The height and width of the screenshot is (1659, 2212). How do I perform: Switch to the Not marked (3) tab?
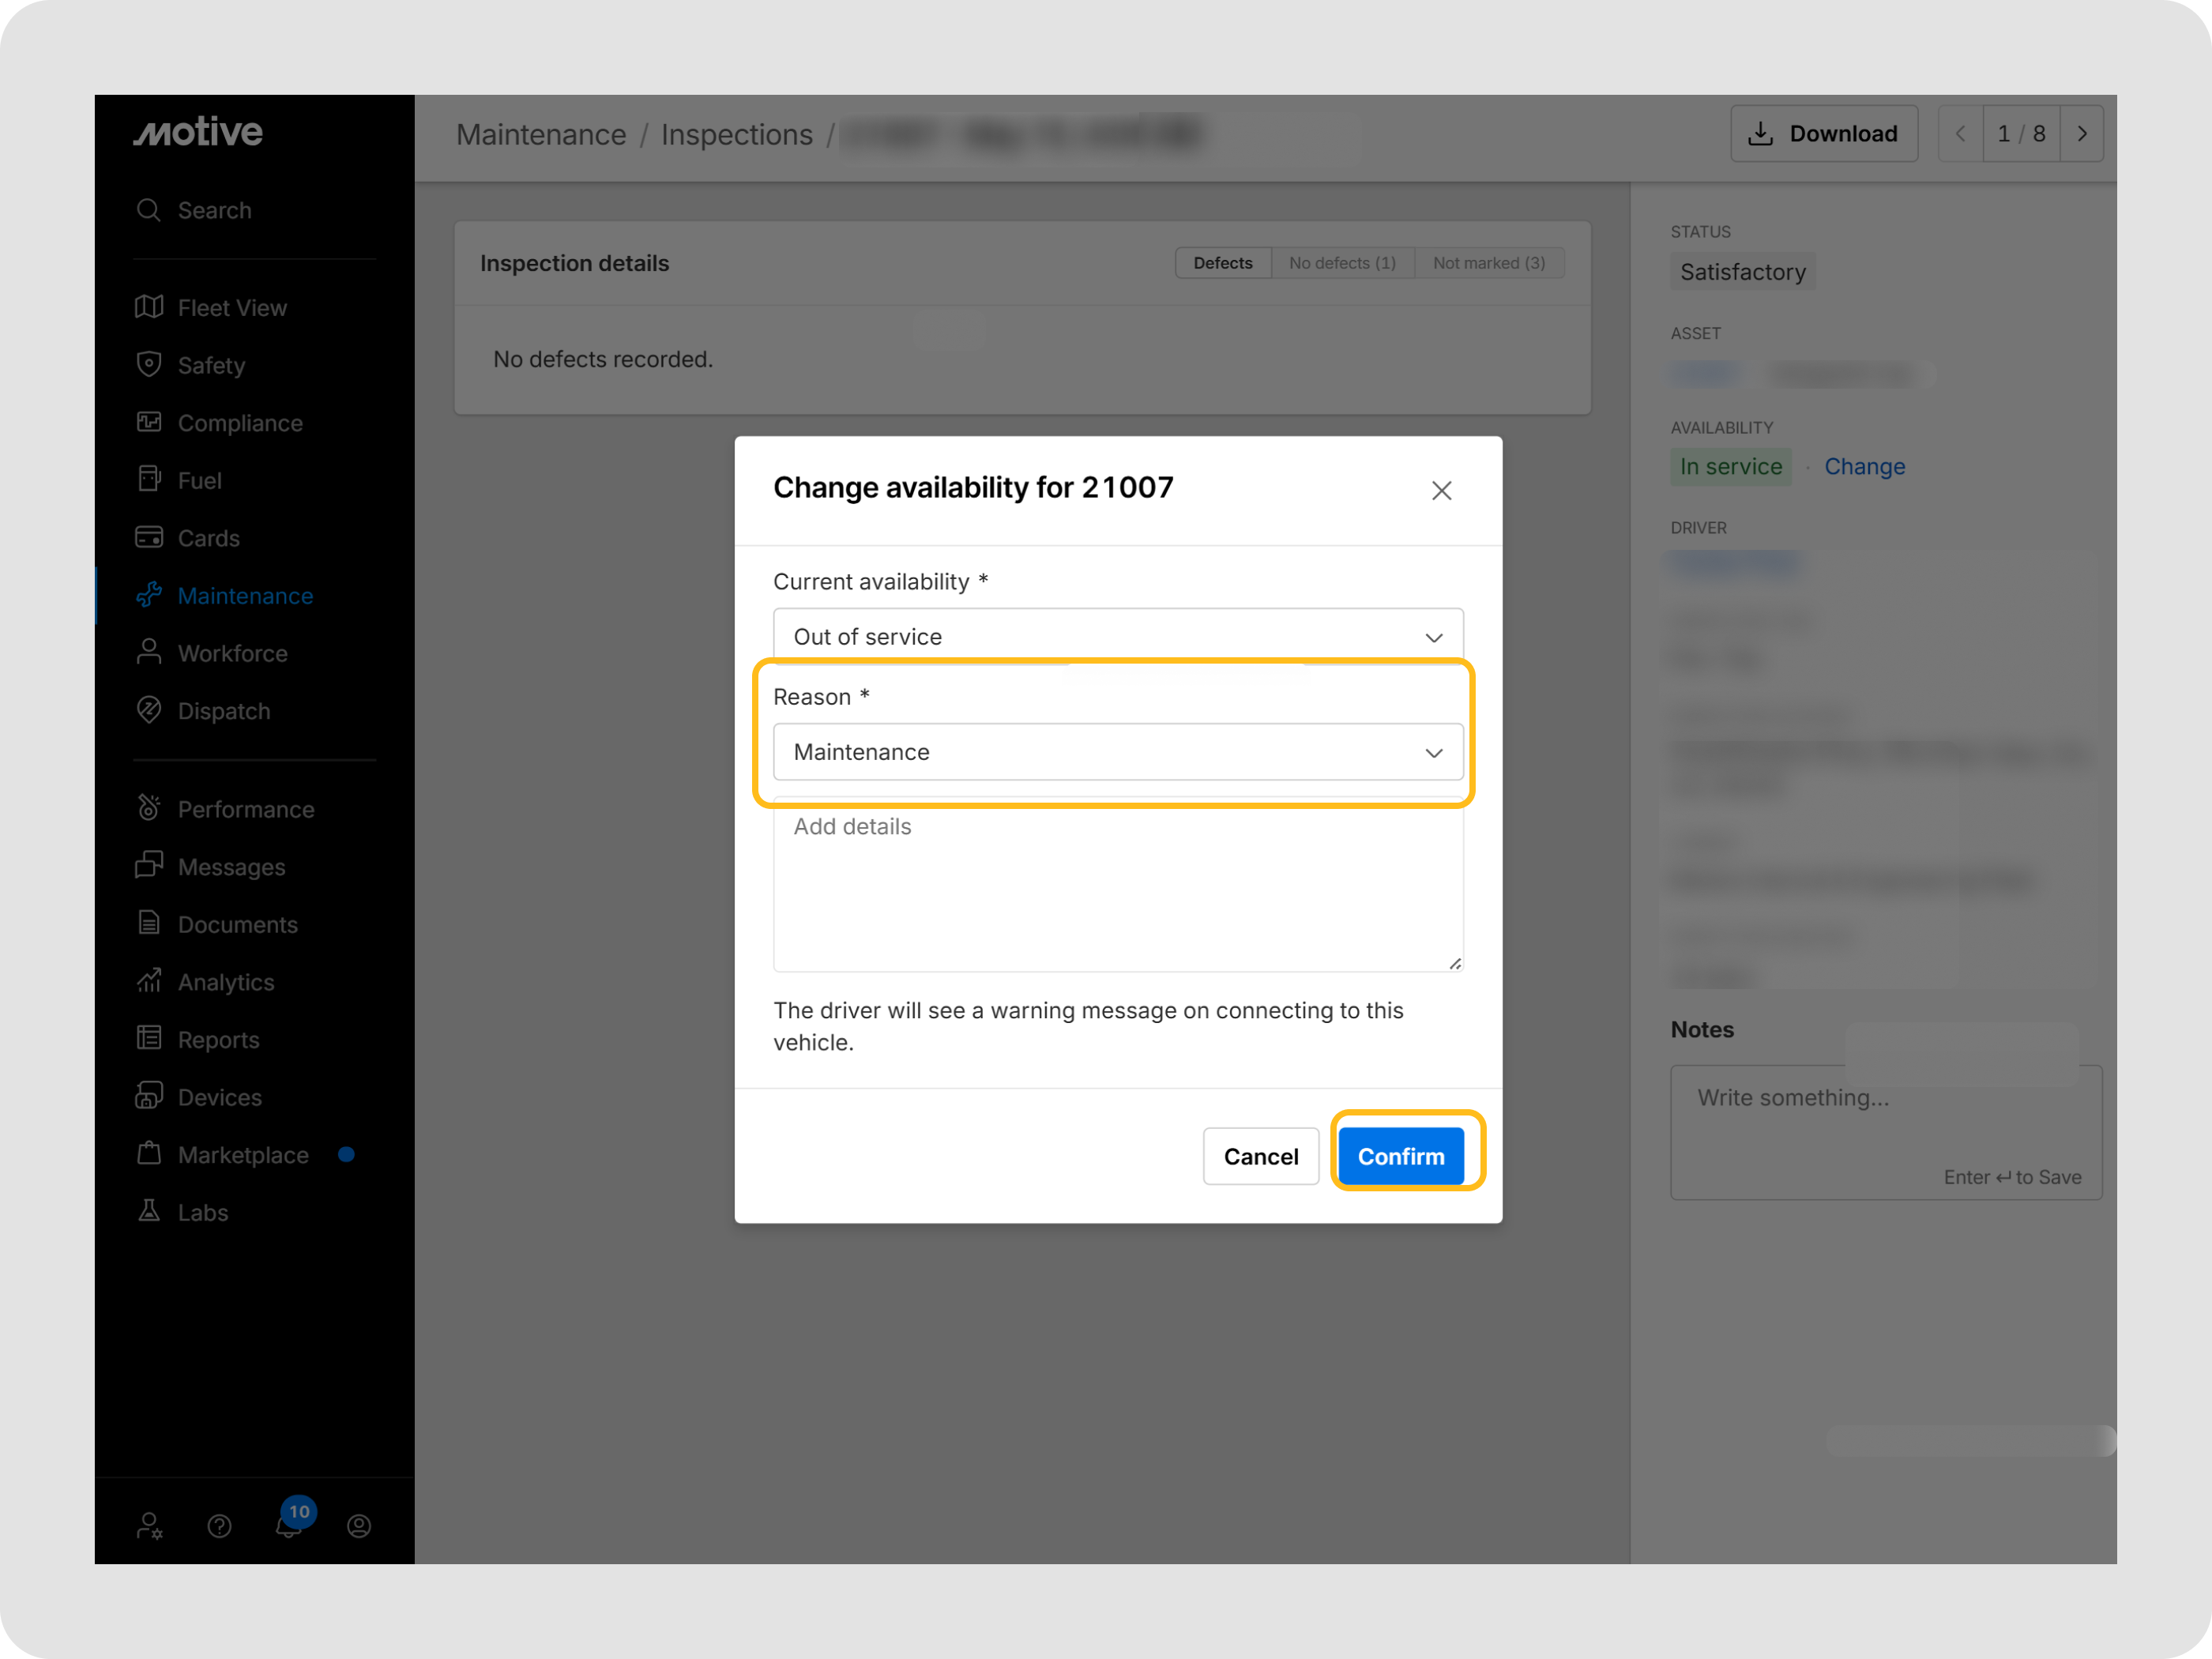point(1489,263)
